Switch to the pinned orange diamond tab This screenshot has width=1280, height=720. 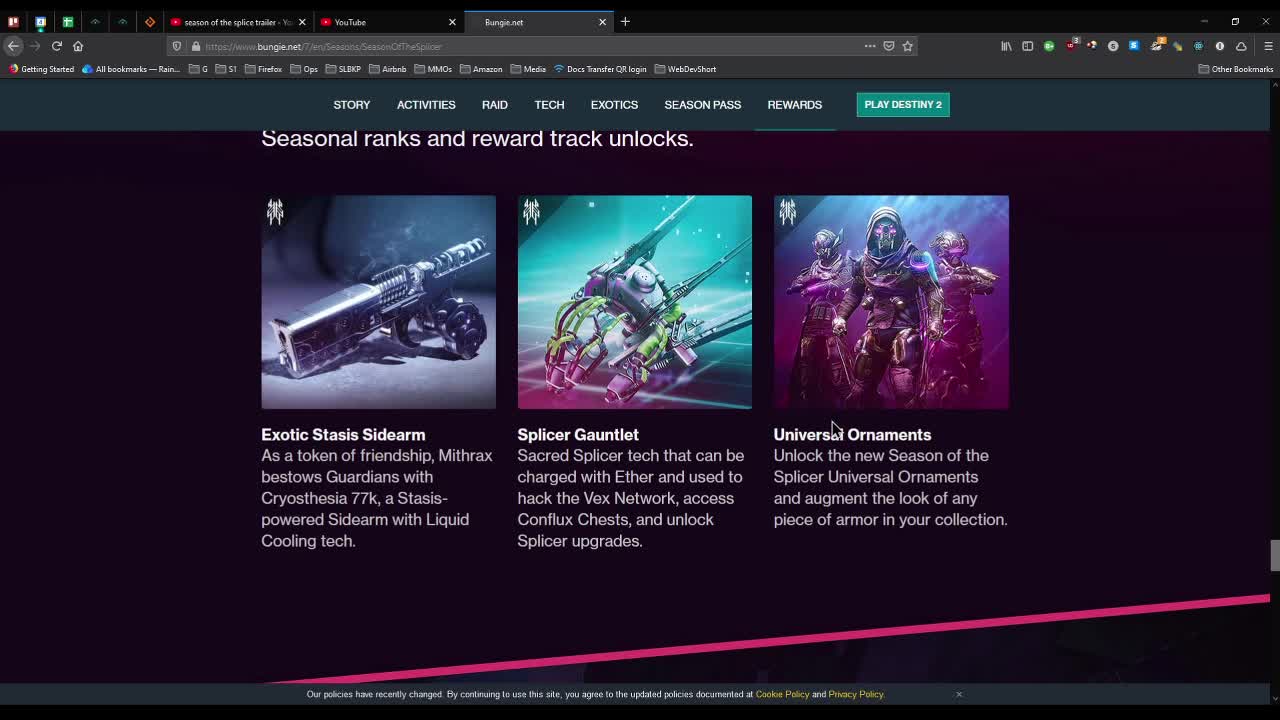(x=150, y=22)
